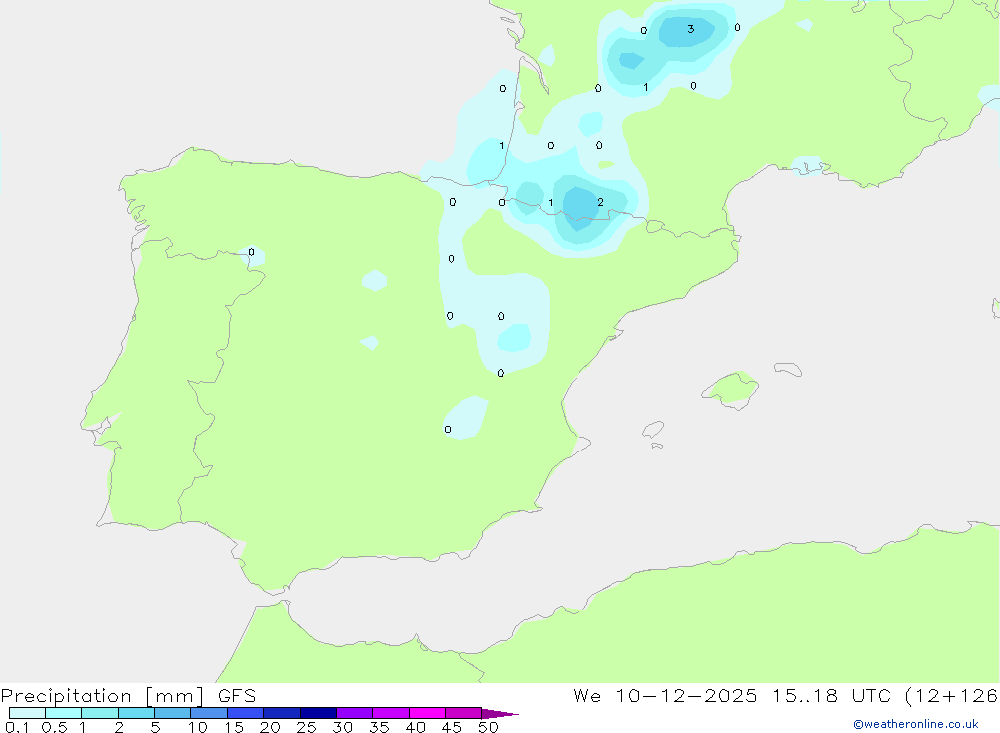The height and width of the screenshot is (733, 1000).
Task: Select the legend swatch between 2 and 5
Action: pos(136,713)
